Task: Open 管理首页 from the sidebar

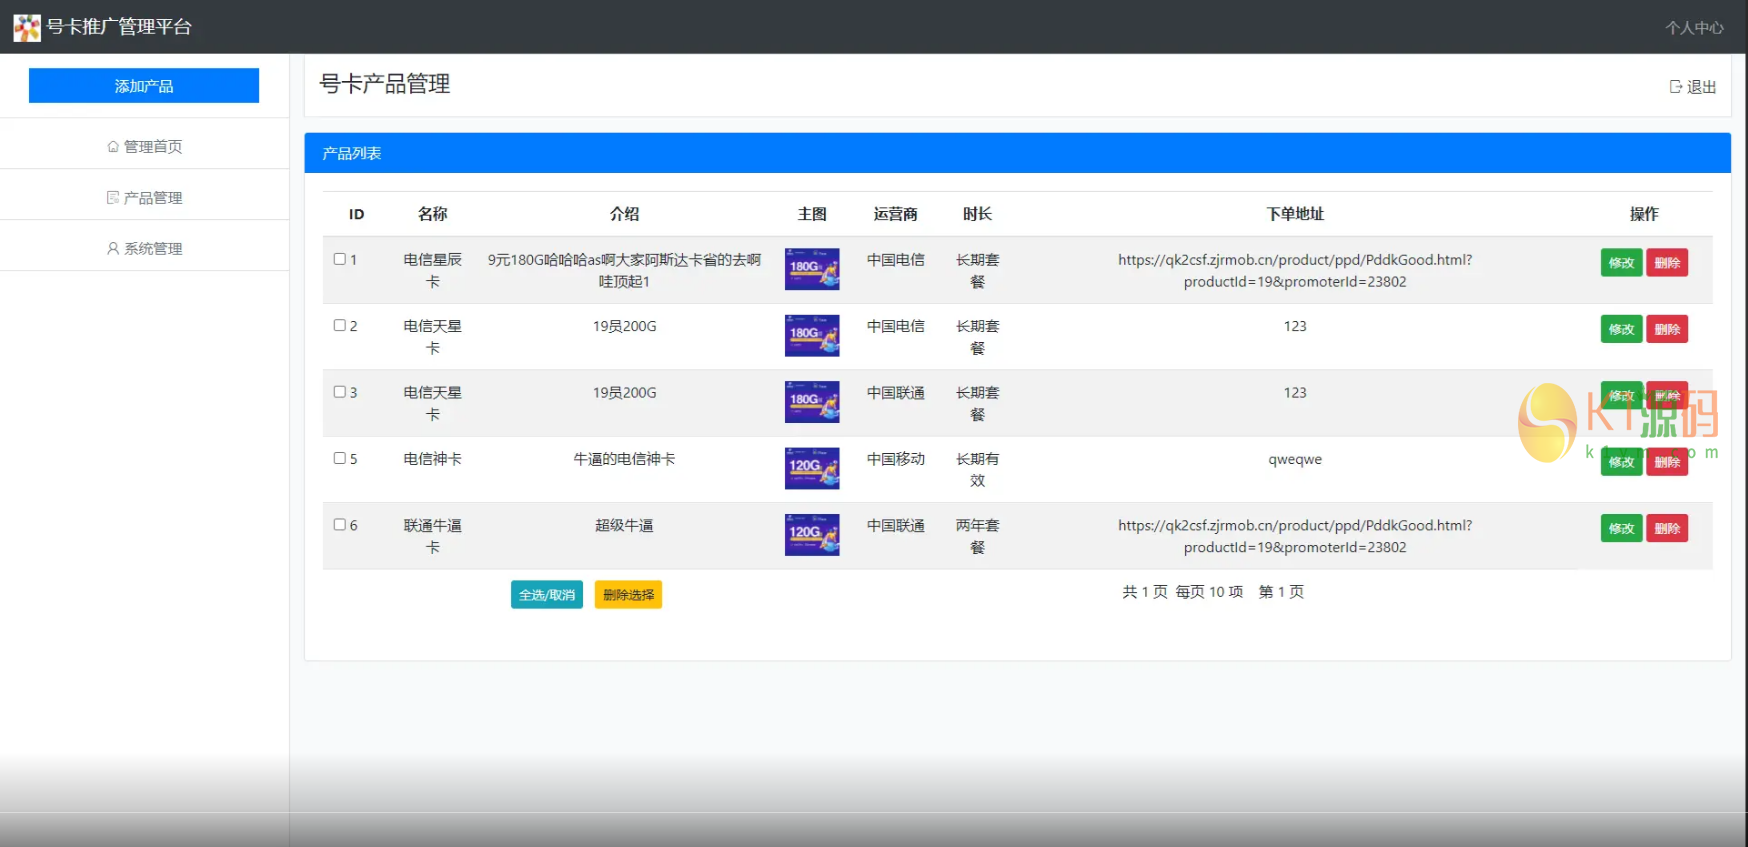Action: (145, 147)
